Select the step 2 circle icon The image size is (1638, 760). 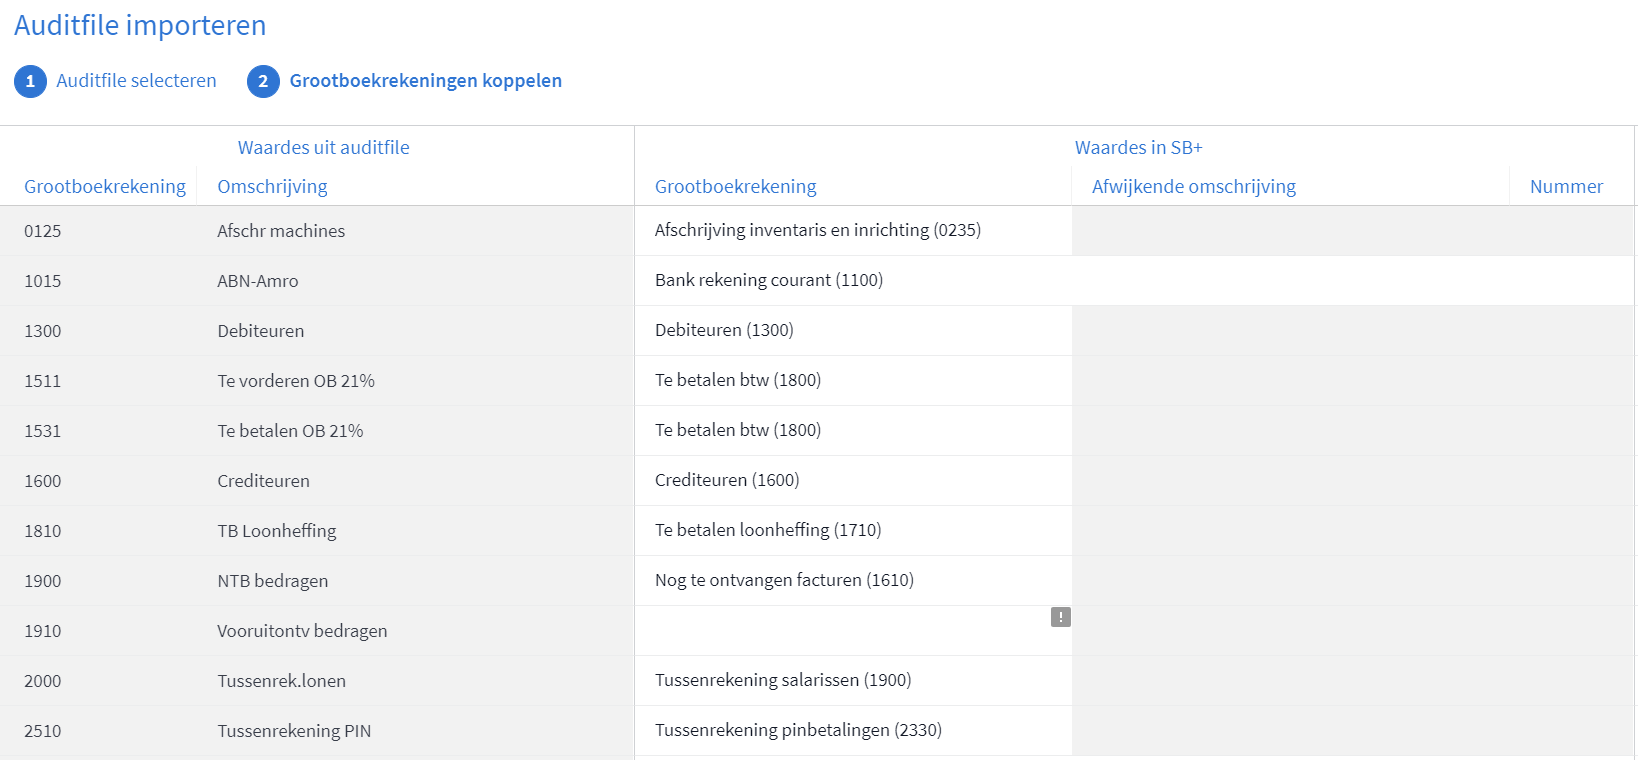(x=263, y=81)
